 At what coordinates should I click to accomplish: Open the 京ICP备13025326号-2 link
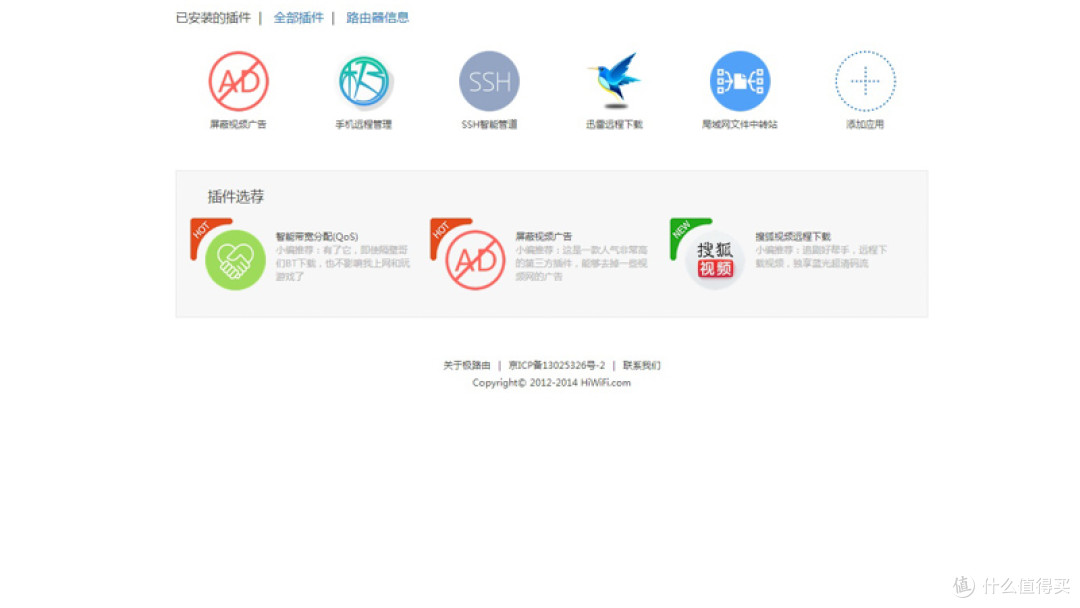(557, 365)
